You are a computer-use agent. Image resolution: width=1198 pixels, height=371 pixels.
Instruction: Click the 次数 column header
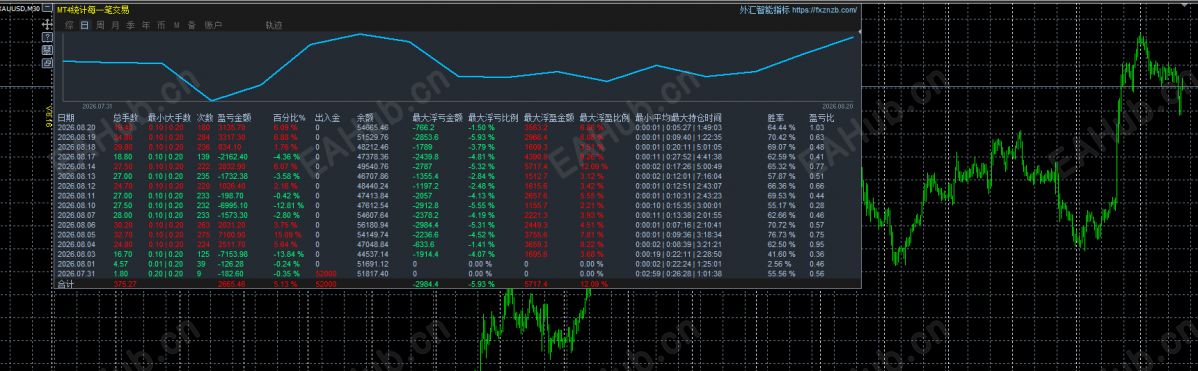pyautogui.click(x=205, y=118)
